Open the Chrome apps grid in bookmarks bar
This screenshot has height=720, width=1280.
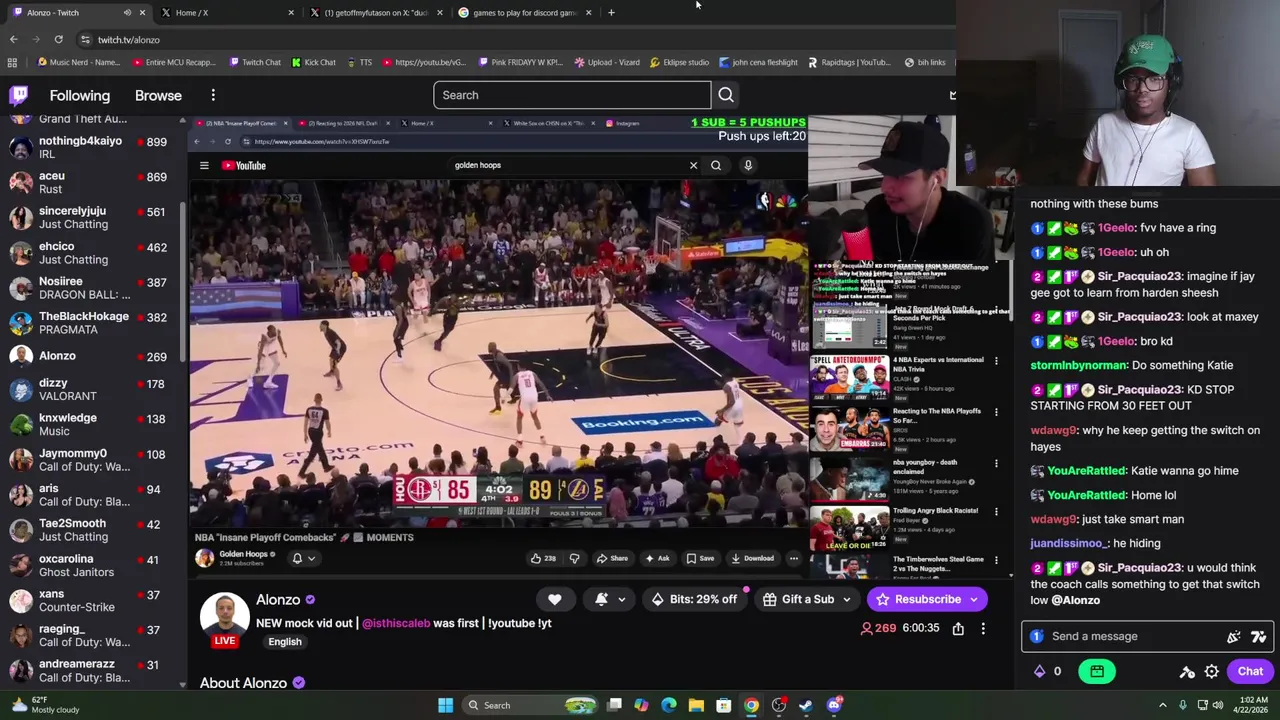coord(12,62)
